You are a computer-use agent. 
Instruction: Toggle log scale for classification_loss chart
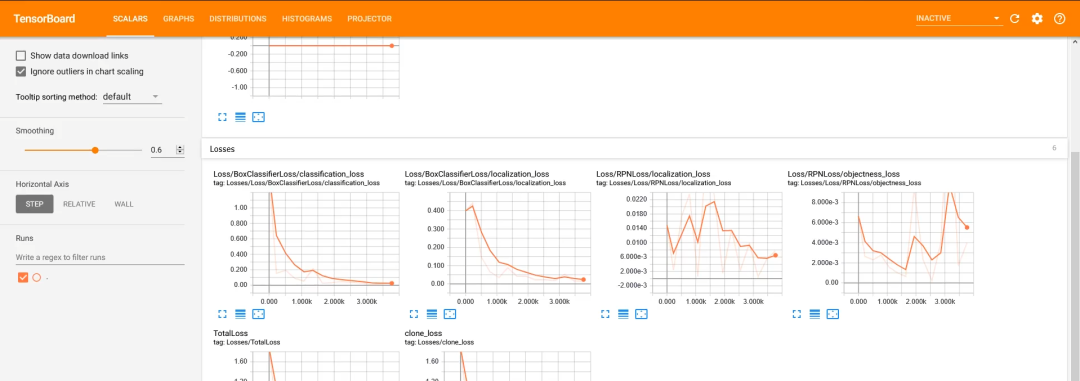pyautogui.click(x=240, y=313)
